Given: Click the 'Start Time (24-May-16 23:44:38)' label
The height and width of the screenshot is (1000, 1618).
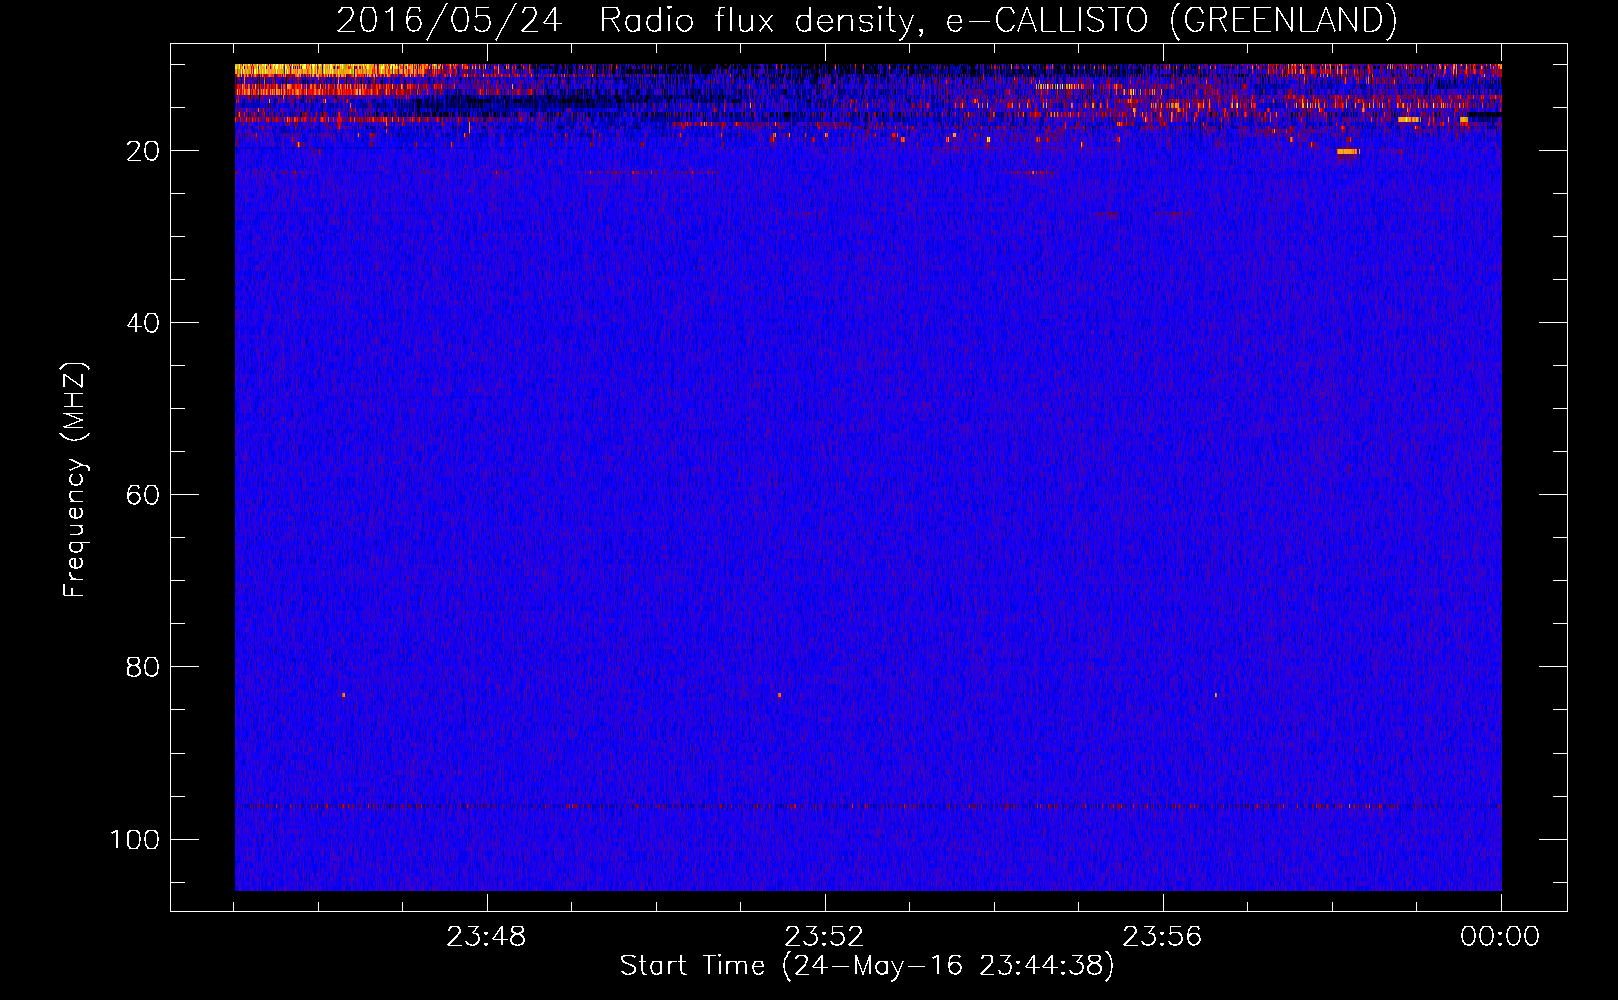Looking at the screenshot, I should coord(867,966).
